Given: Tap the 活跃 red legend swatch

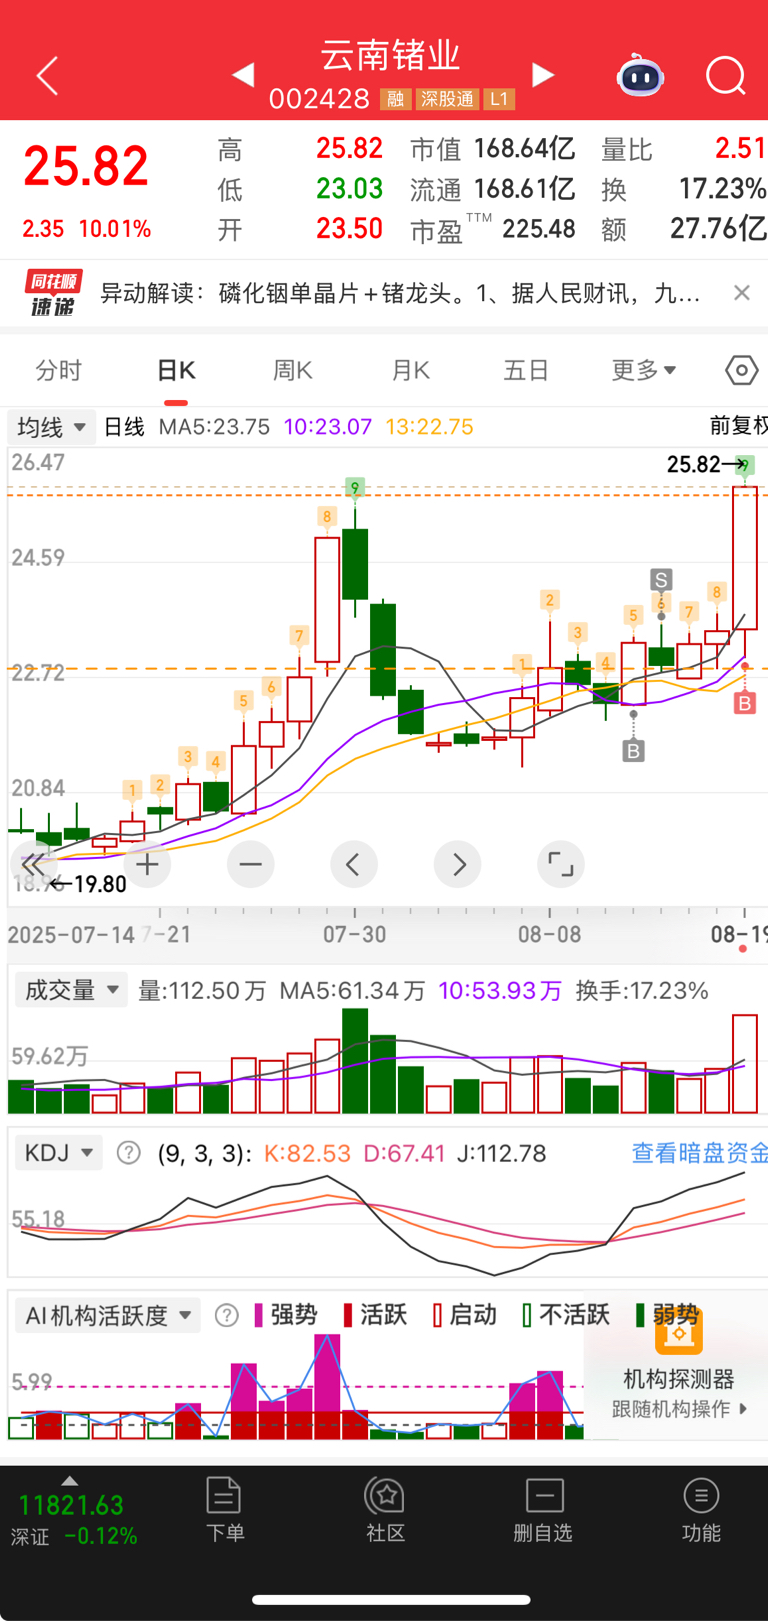Looking at the screenshot, I should point(348,1315).
